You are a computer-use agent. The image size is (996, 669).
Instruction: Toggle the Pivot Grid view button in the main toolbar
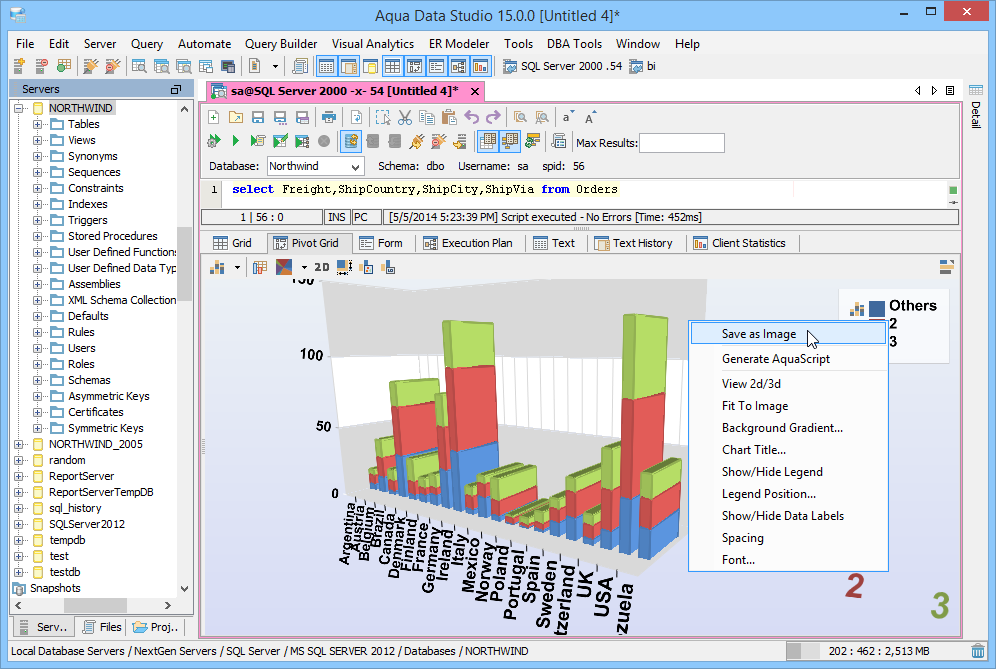click(414, 65)
